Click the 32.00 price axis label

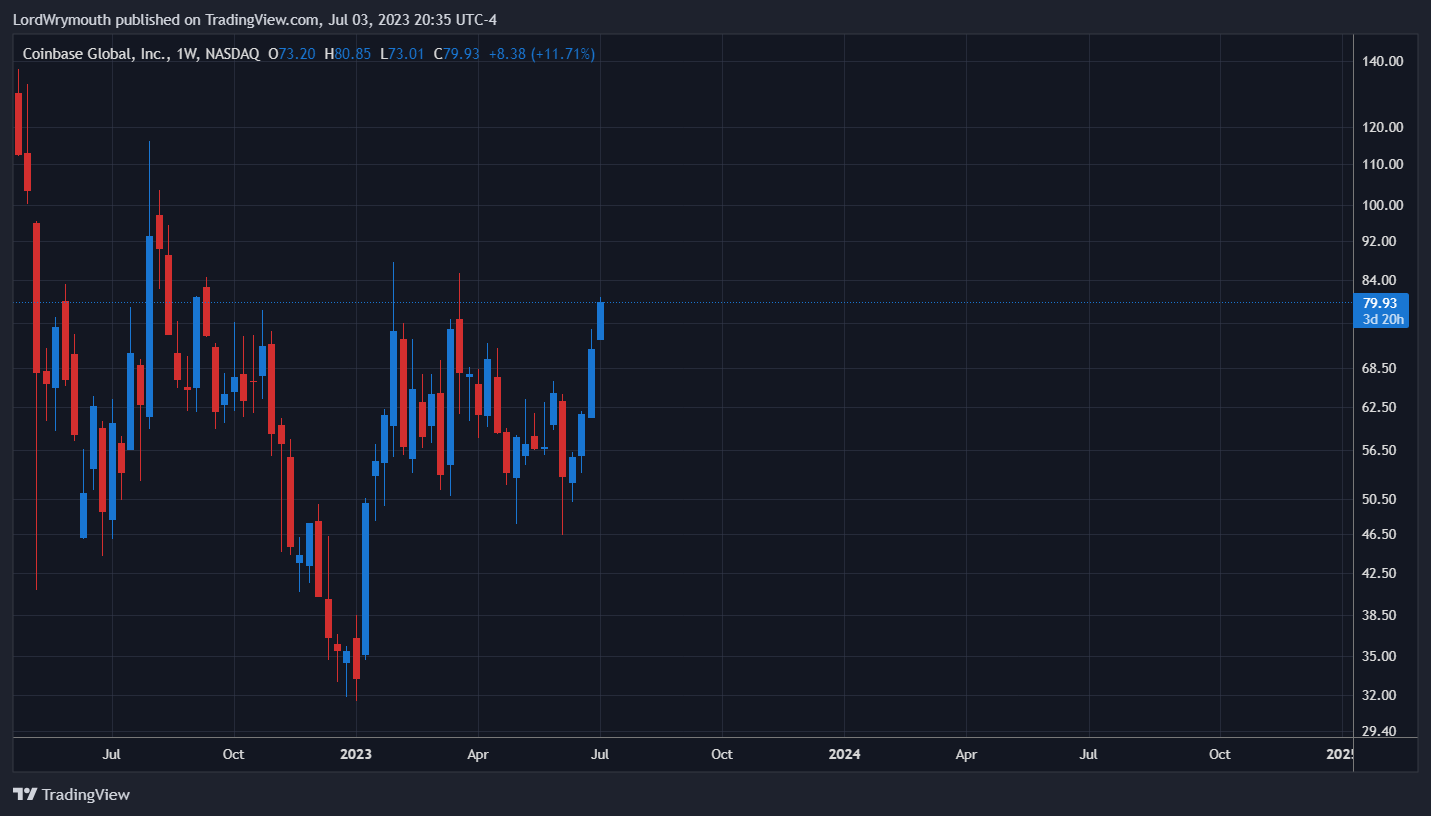(x=1380, y=695)
